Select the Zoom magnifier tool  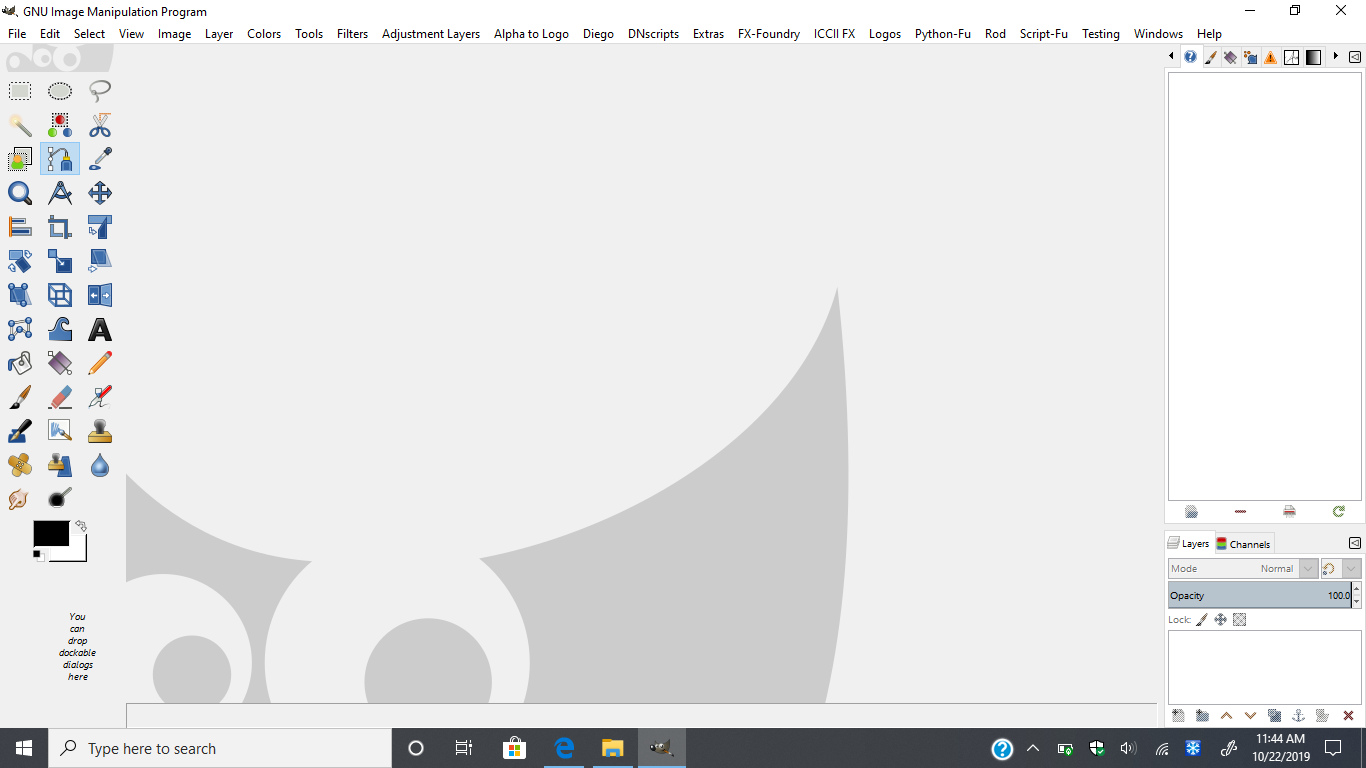[20, 193]
